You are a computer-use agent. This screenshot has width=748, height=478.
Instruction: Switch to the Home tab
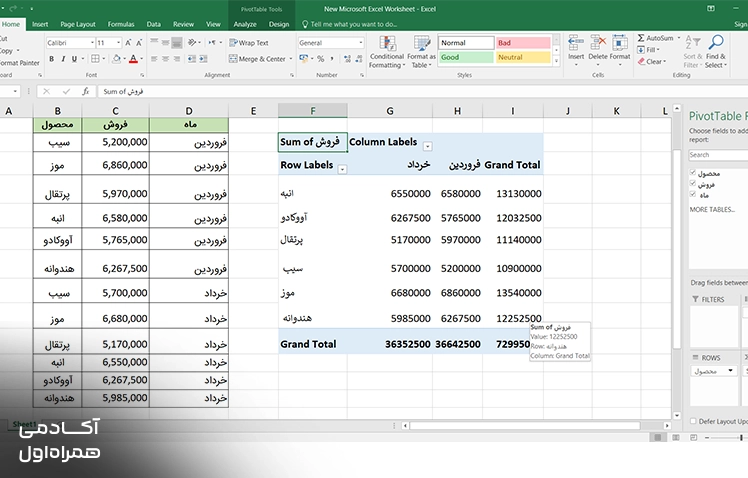coord(10,24)
